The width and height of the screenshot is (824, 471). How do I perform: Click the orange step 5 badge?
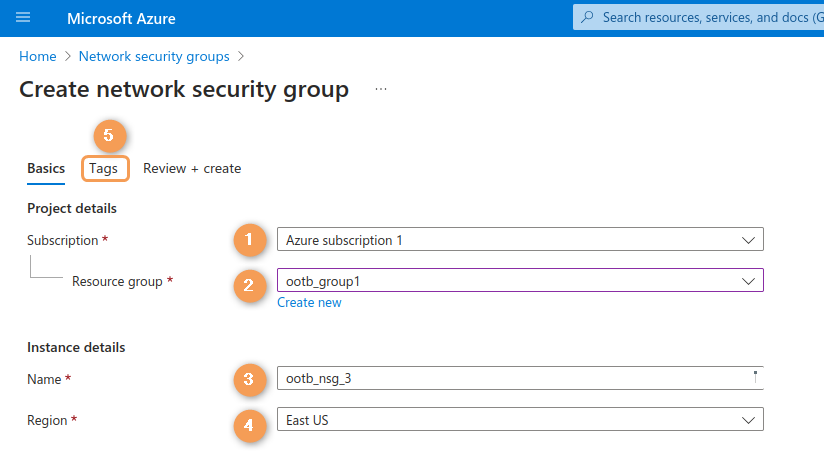point(110,135)
